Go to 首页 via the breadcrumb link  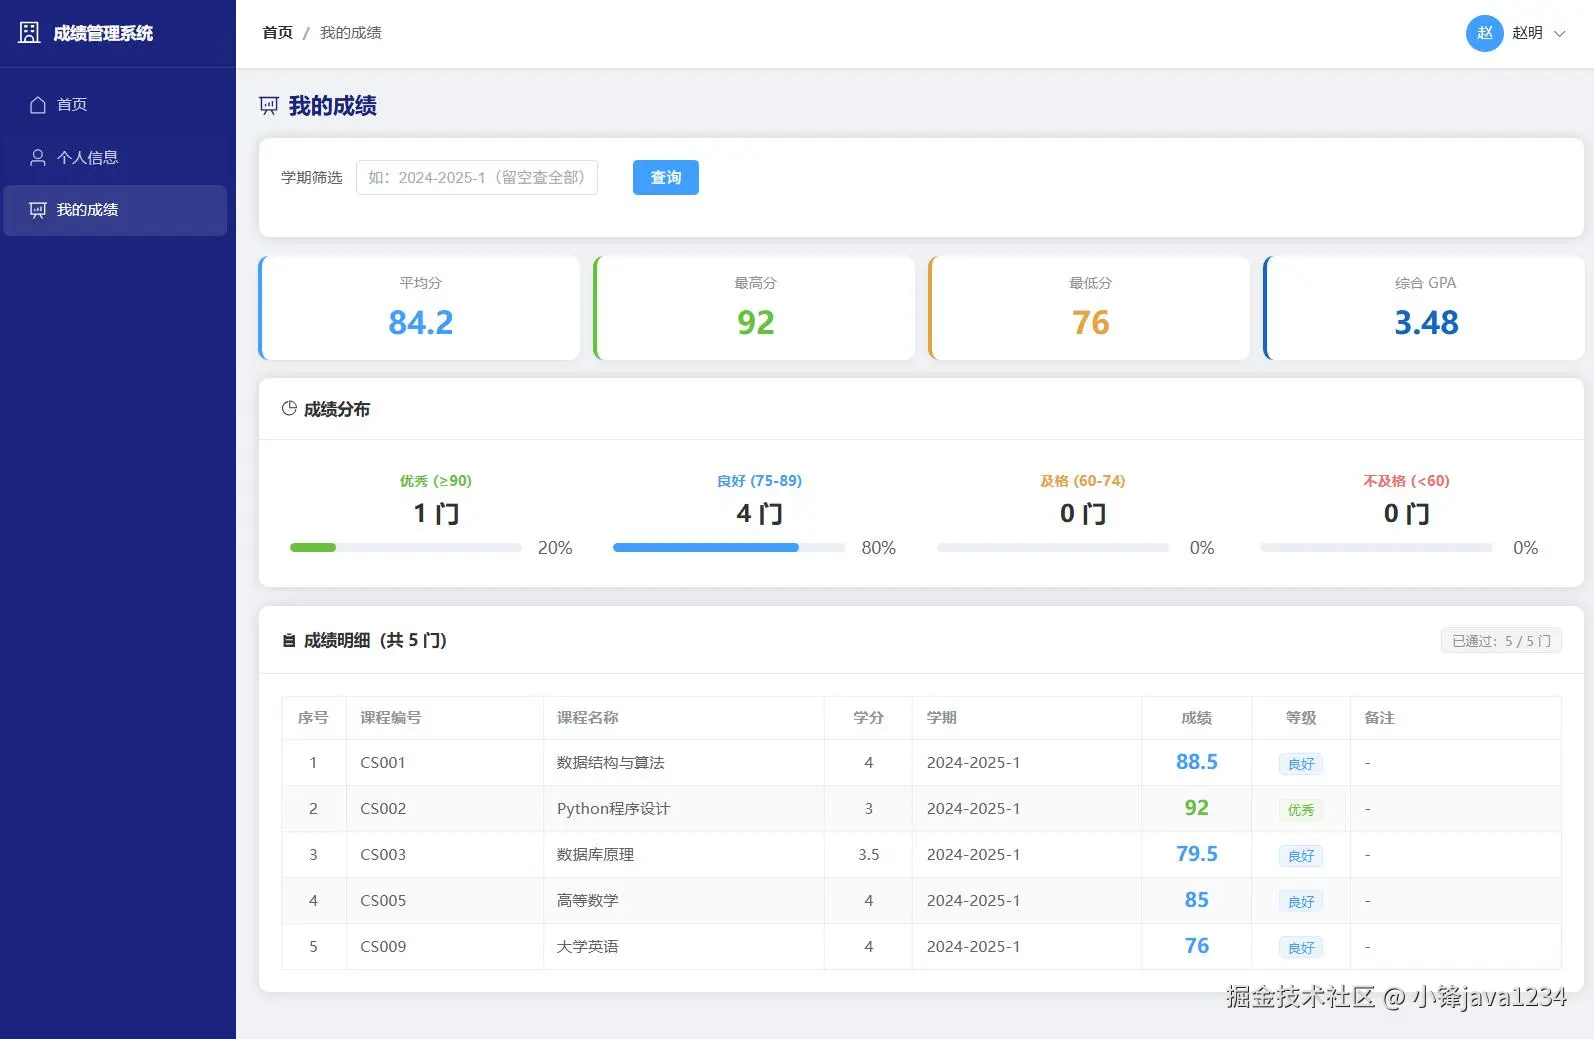277,33
